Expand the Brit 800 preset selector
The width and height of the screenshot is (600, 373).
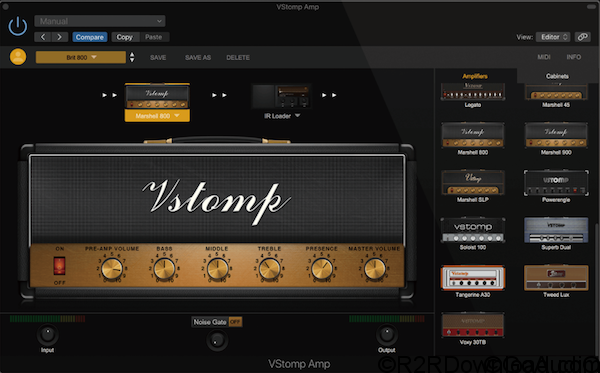81,57
